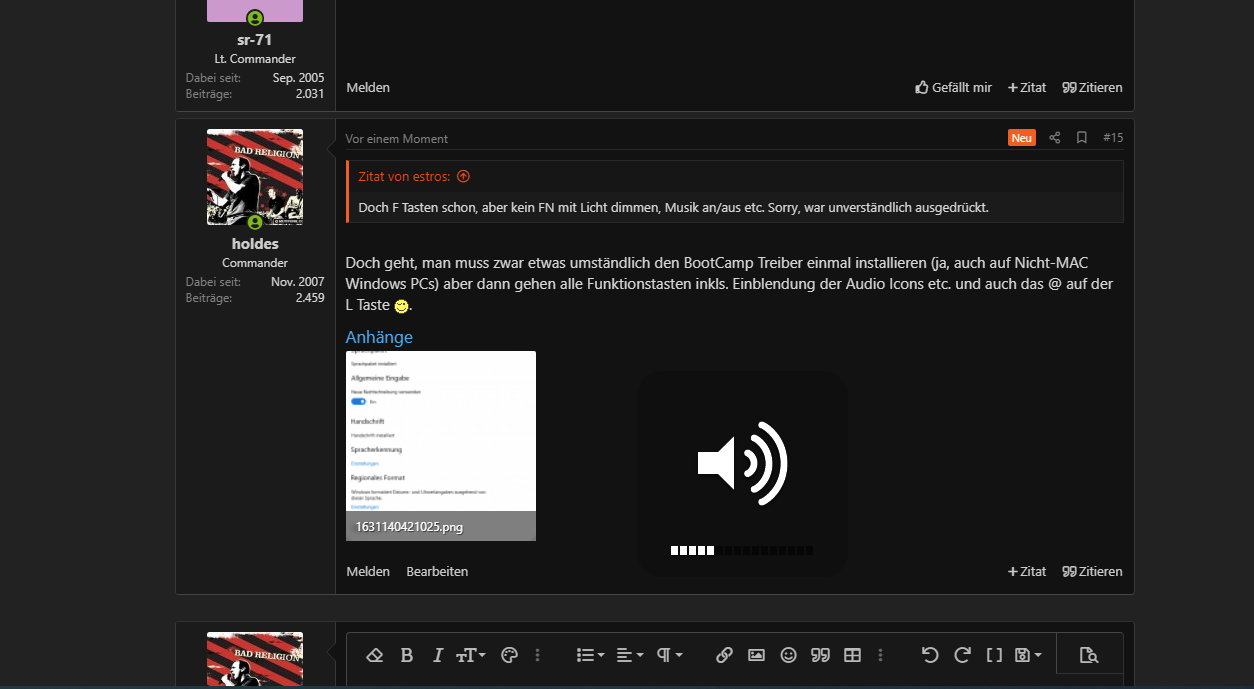Open attachment 1631140421025.png thumbnail
The image size is (1254, 689).
(441, 446)
